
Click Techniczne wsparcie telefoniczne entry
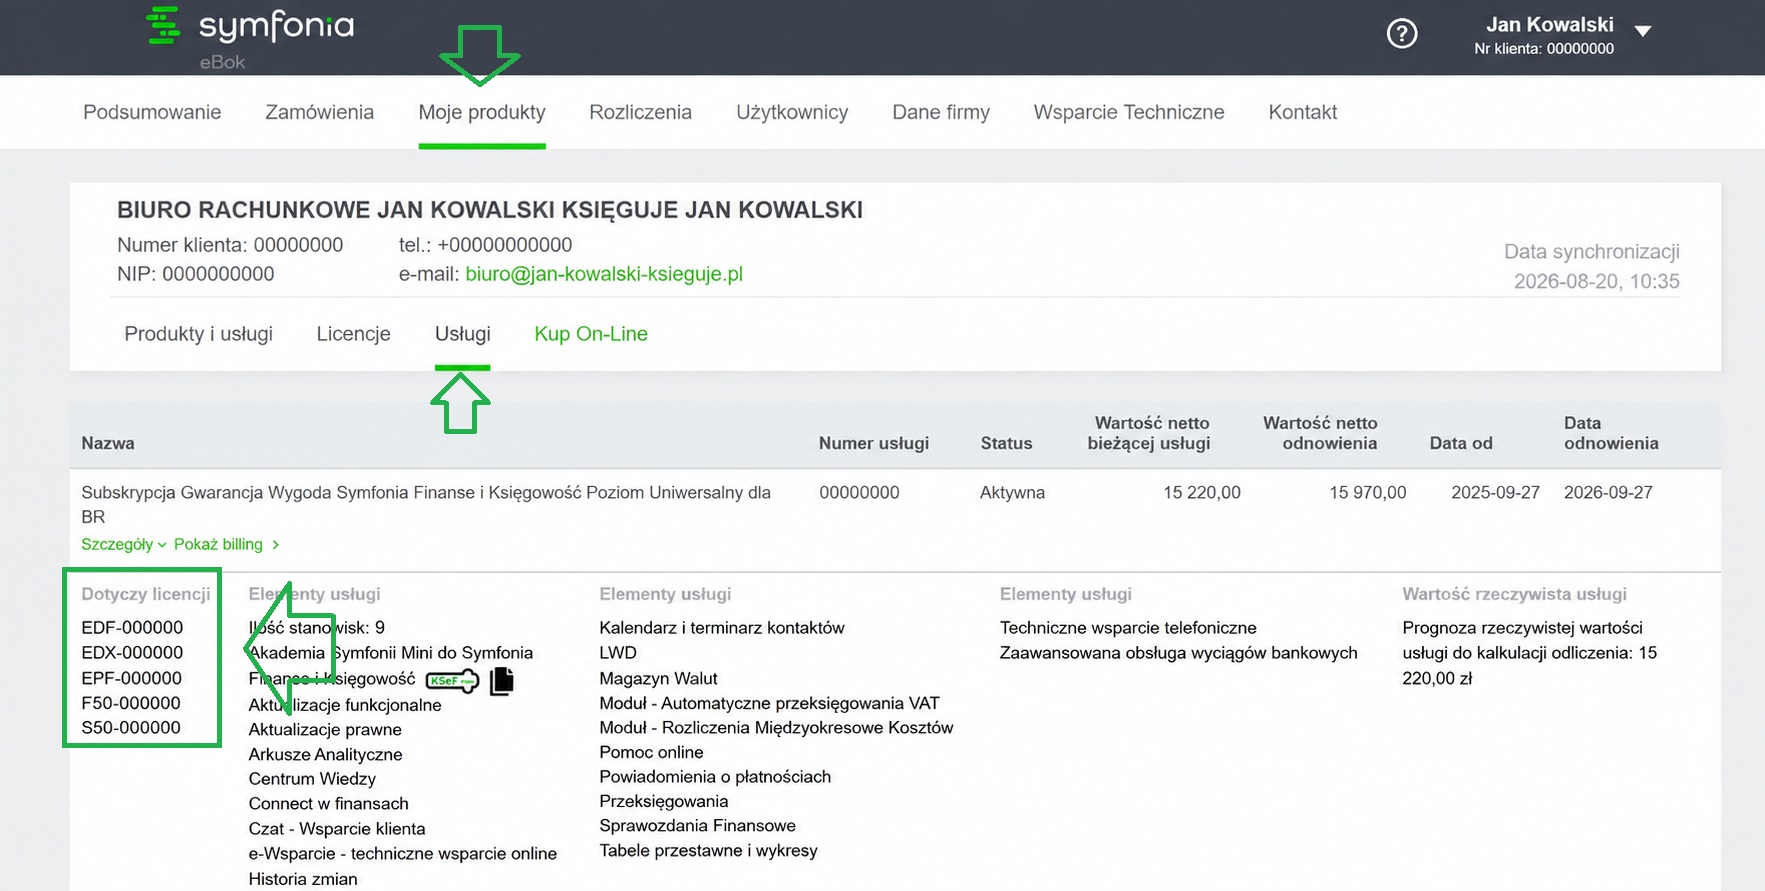point(1128,627)
